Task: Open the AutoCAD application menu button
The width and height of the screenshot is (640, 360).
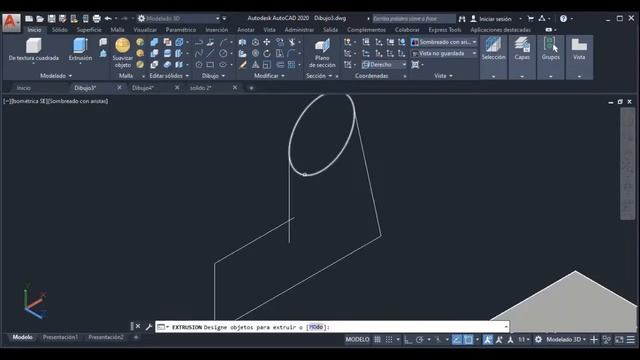Action: coord(11,22)
